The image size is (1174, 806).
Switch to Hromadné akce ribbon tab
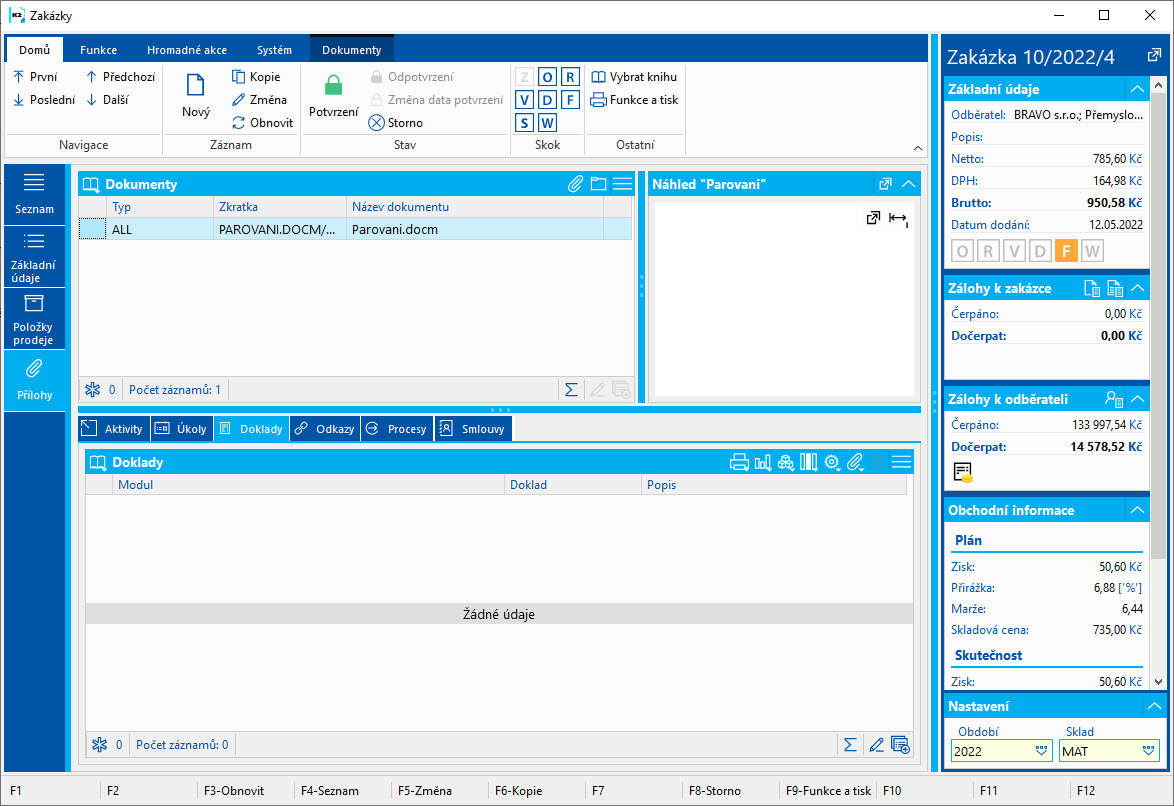pyautogui.click(x=187, y=49)
